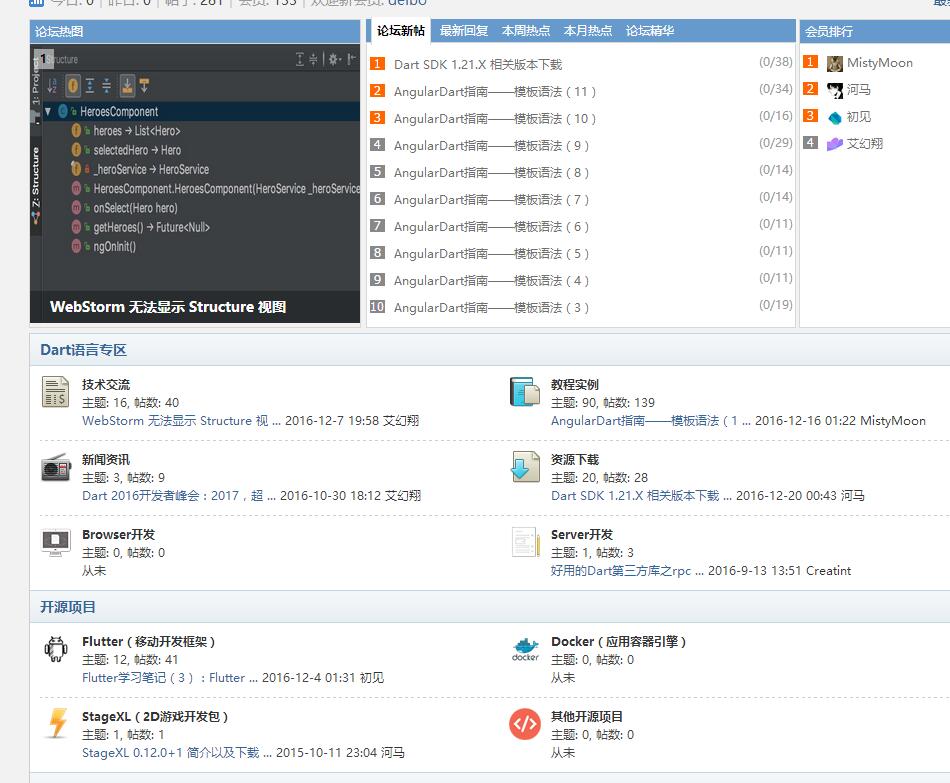Open MistyMoon's avatar in member ranking
The height and width of the screenshot is (783, 950).
tap(835, 63)
